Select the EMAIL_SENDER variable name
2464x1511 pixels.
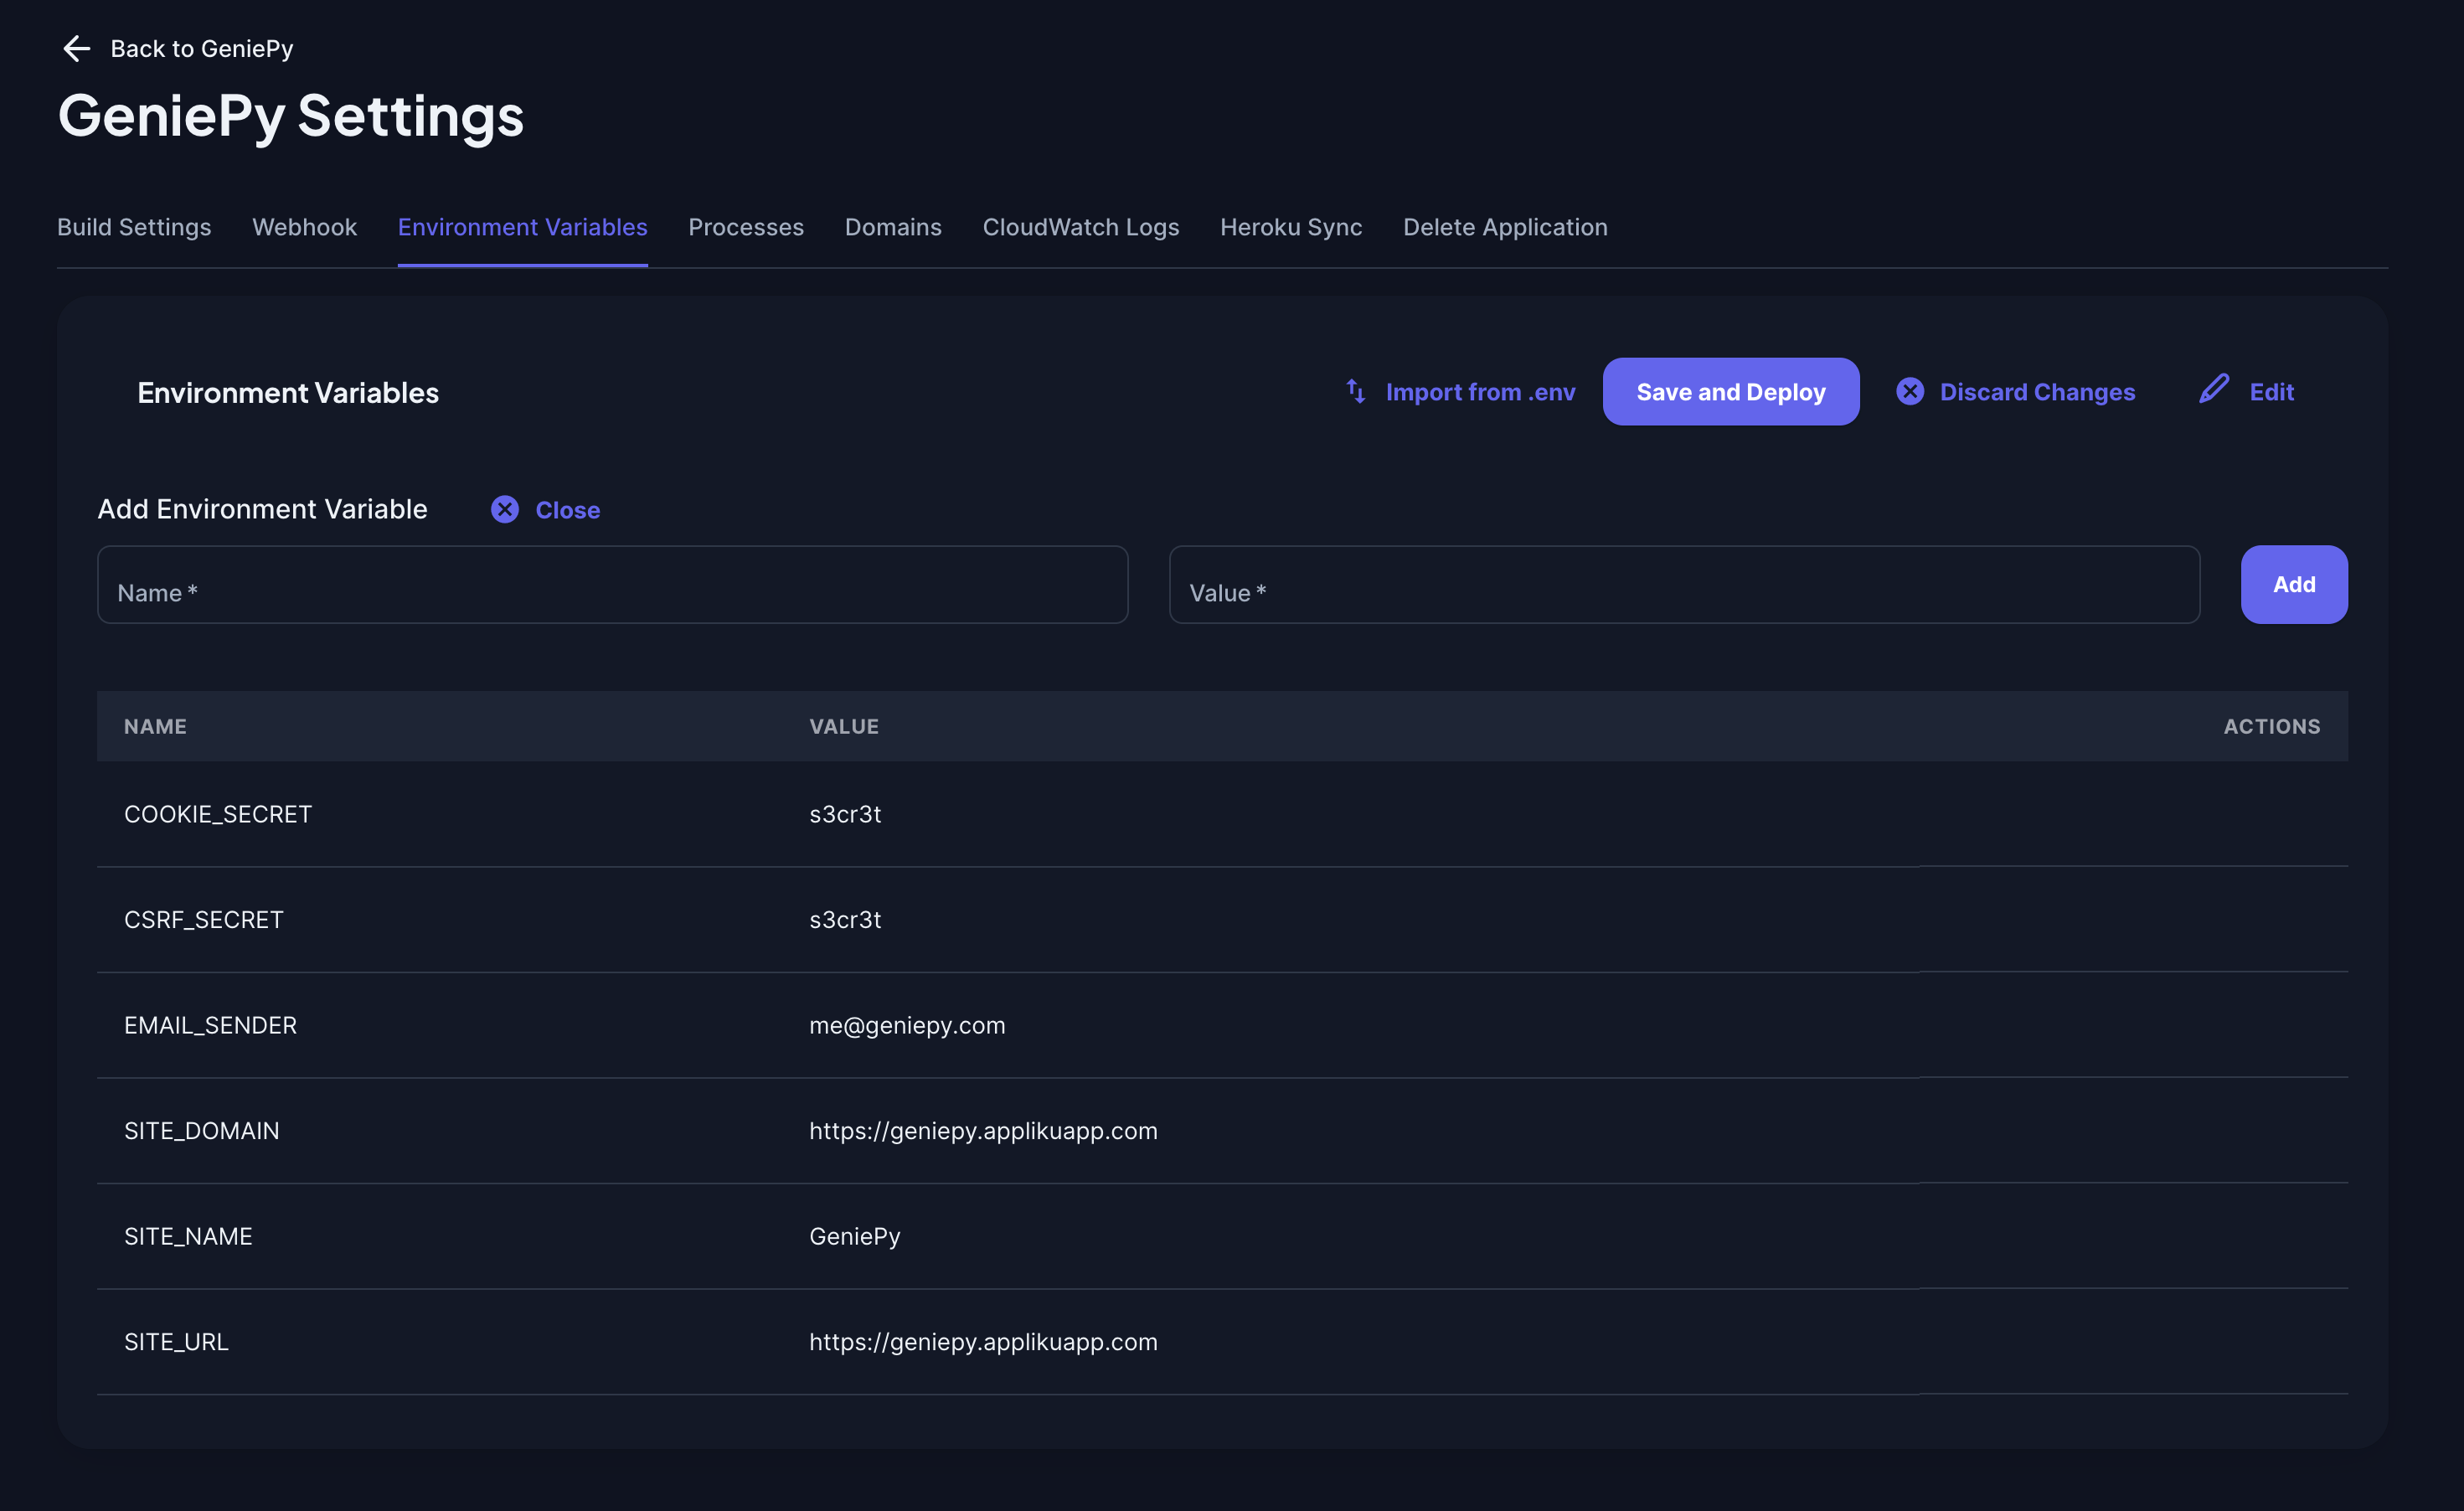coord(210,1026)
